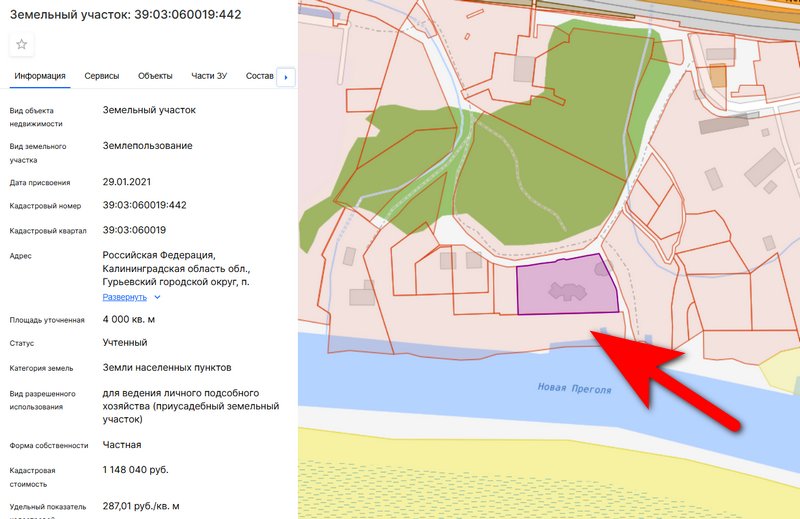Viewport: 800px width, 519px height.
Task: Click the chevron next to Развернуть
Action: (158, 297)
